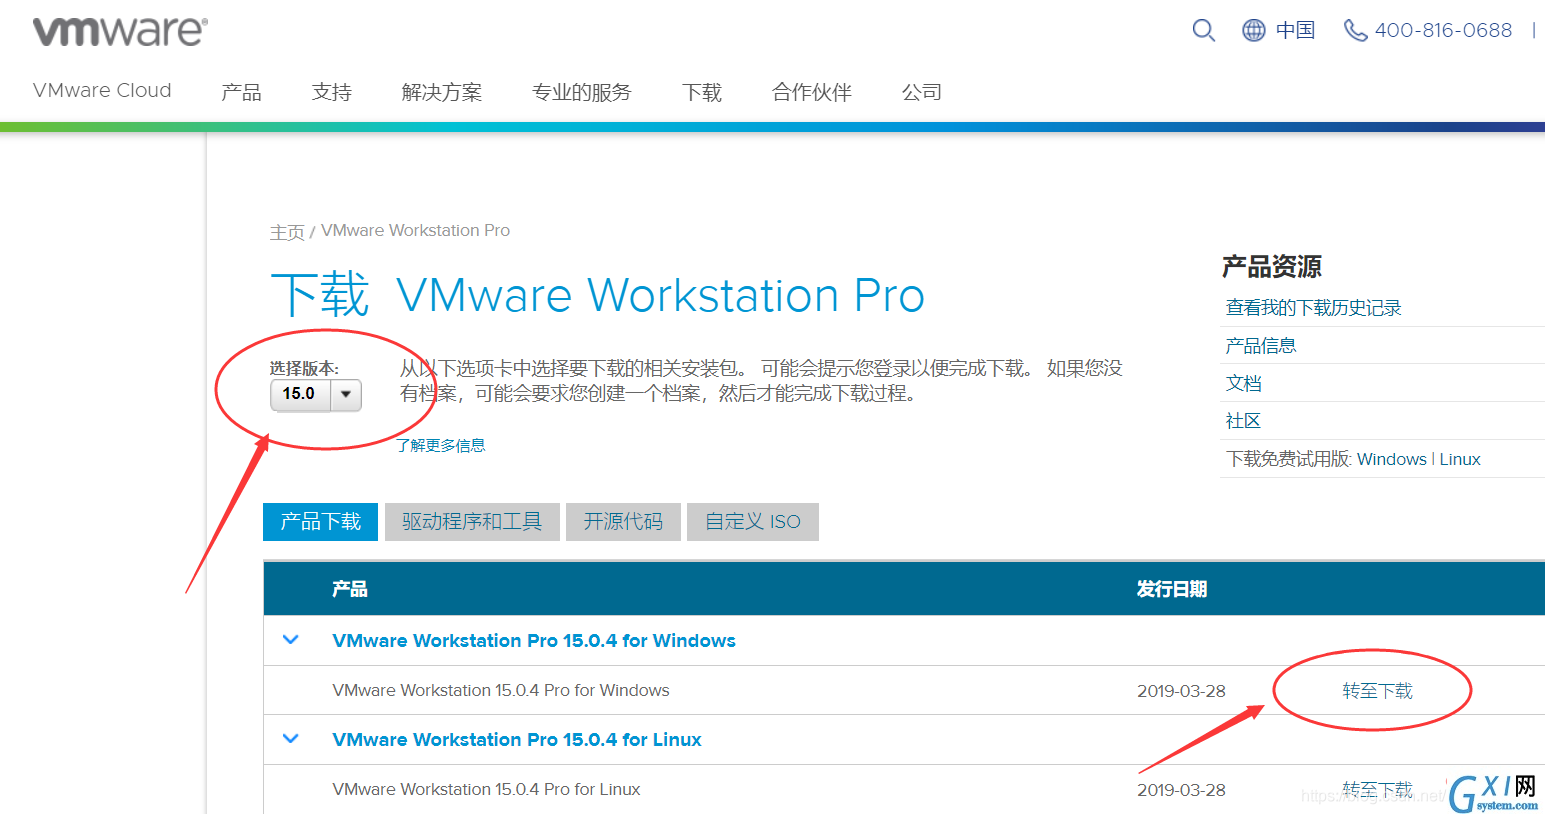Screen dimensions: 1545x814
Task: Click the Linux free trial link
Action: coord(1459,460)
